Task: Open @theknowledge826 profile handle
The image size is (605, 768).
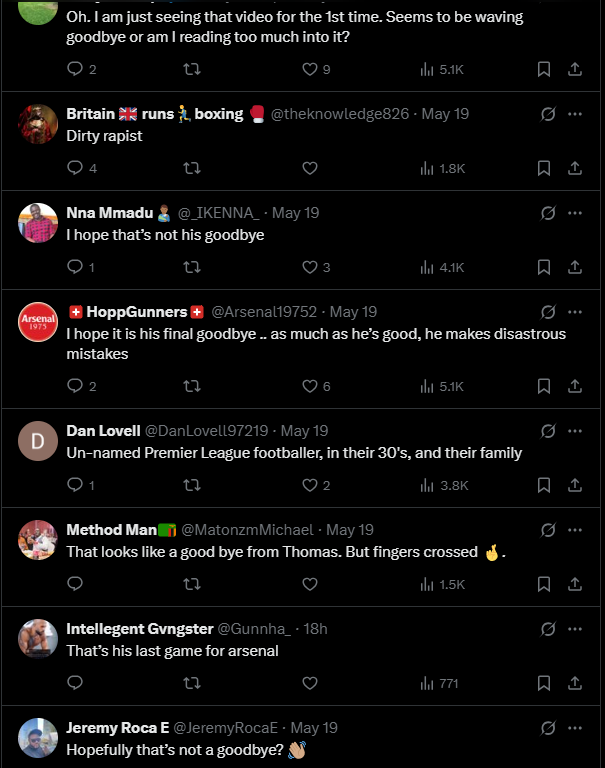Action: (340, 114)
